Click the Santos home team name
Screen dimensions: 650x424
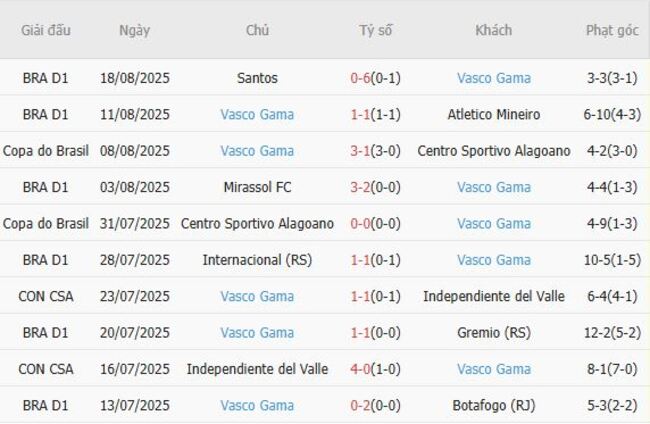tap(257, 78)
